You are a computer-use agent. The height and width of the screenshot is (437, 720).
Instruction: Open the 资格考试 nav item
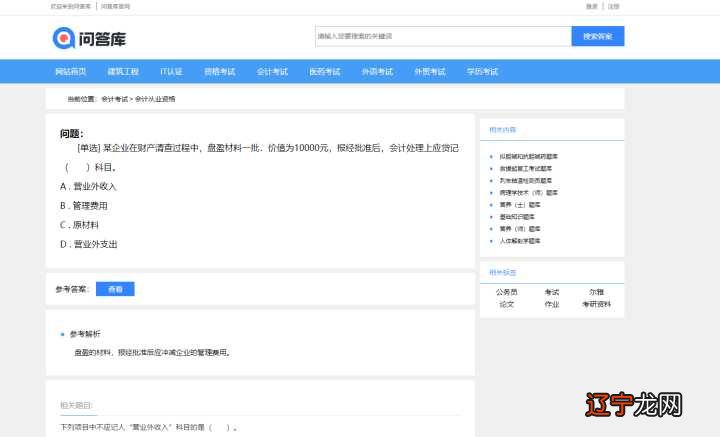[219, 72]
